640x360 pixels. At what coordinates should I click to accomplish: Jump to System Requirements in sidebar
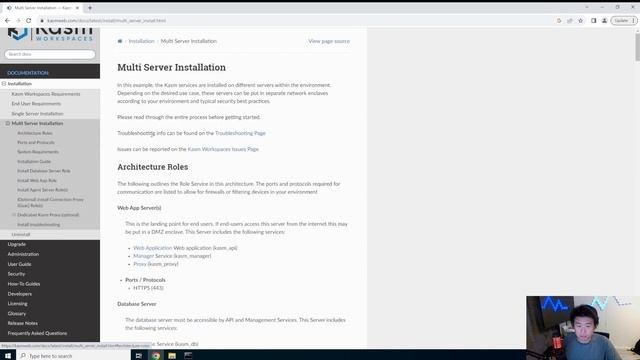tap(38, 152)
